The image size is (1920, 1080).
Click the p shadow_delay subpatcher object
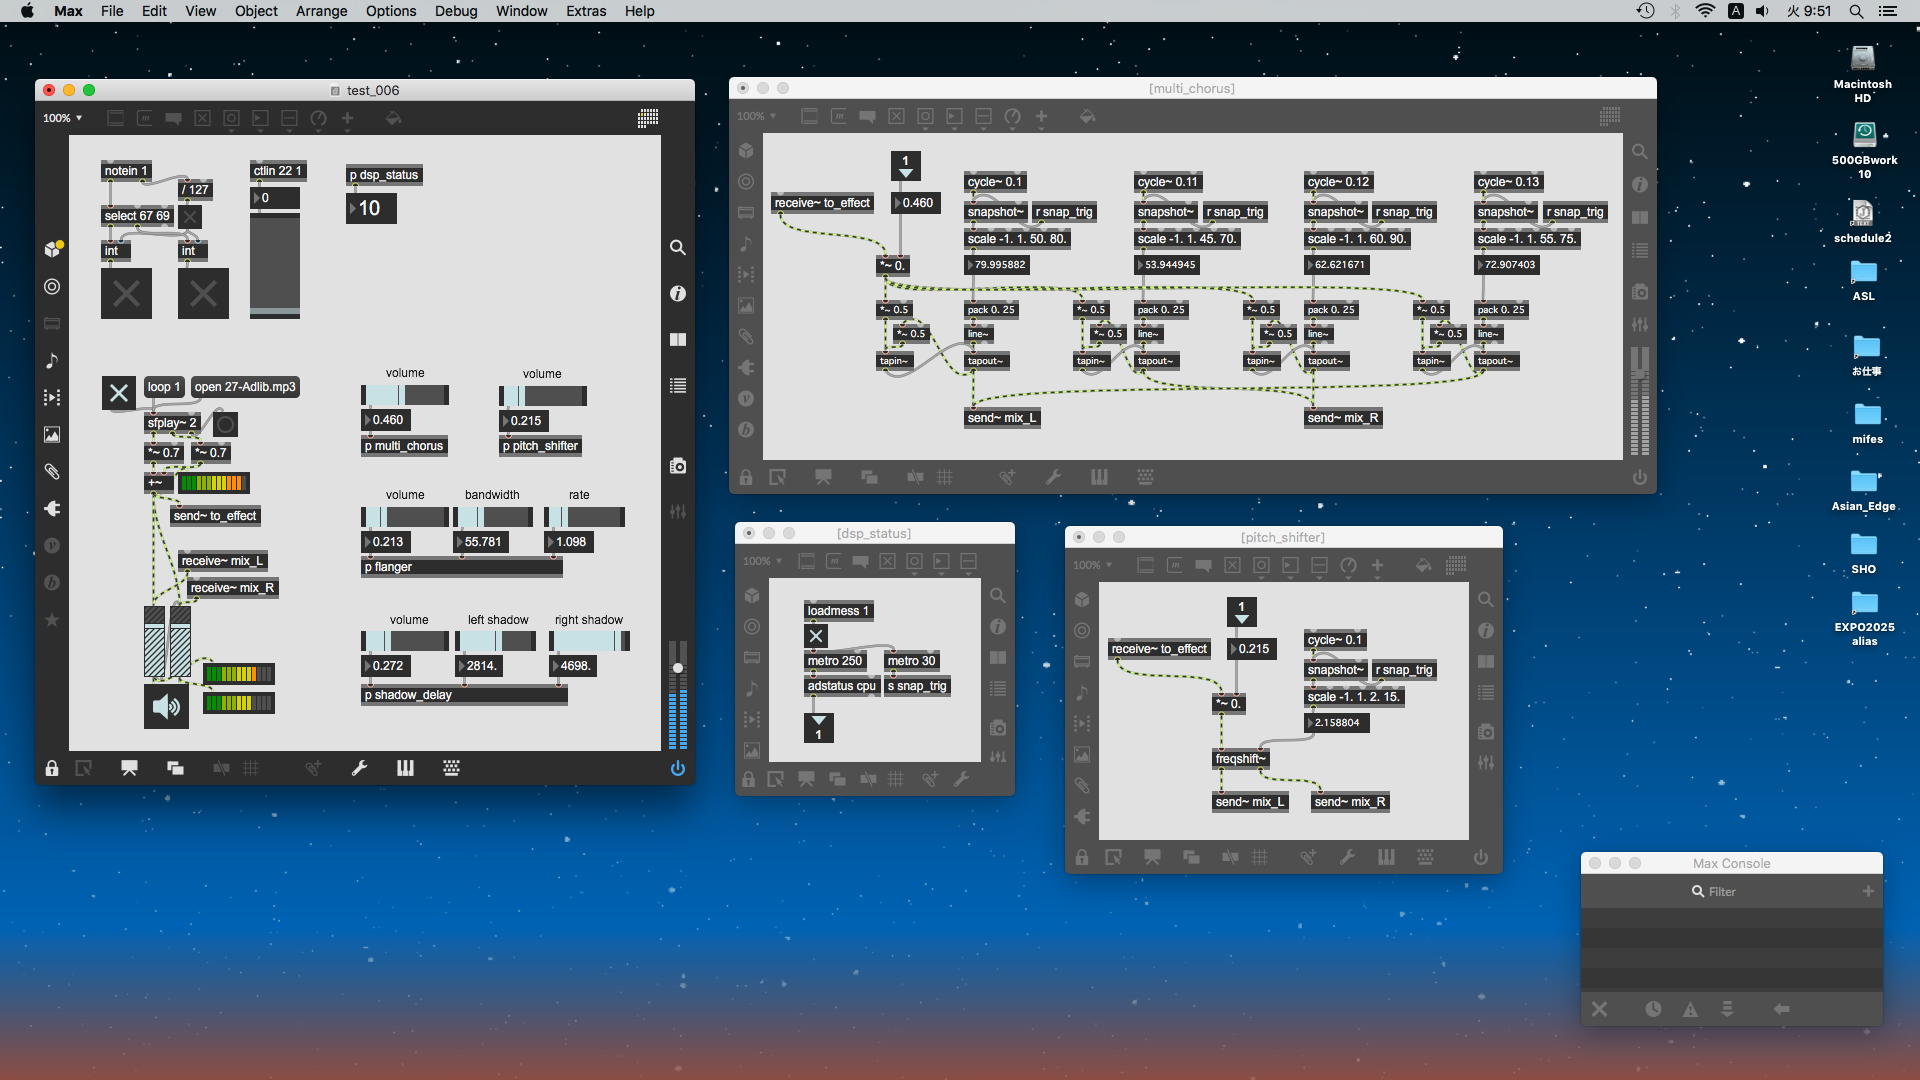click(x=463, y=695)
